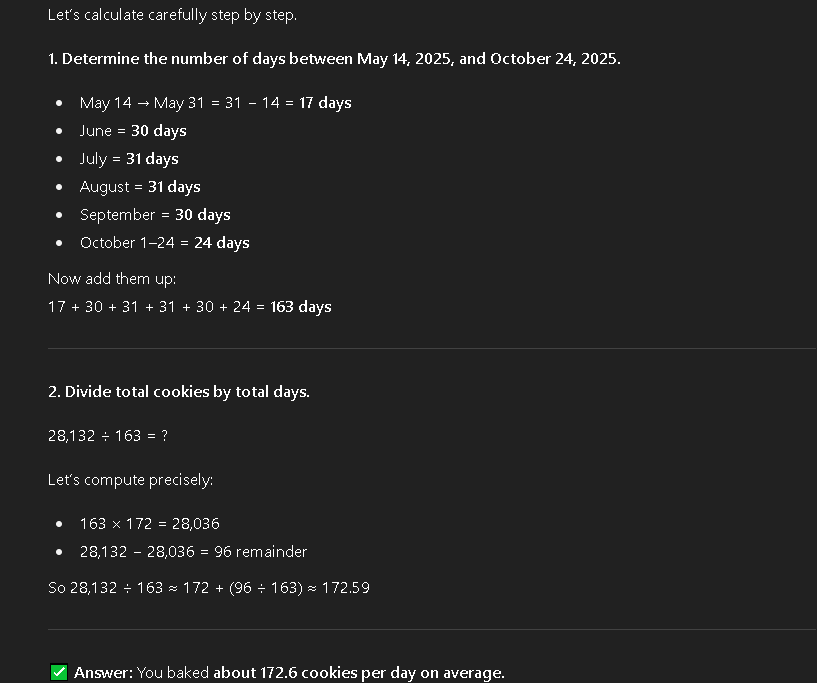Click the green checkmark icon beside Answer
The image size is (817, 683).
tap(59, 673)
